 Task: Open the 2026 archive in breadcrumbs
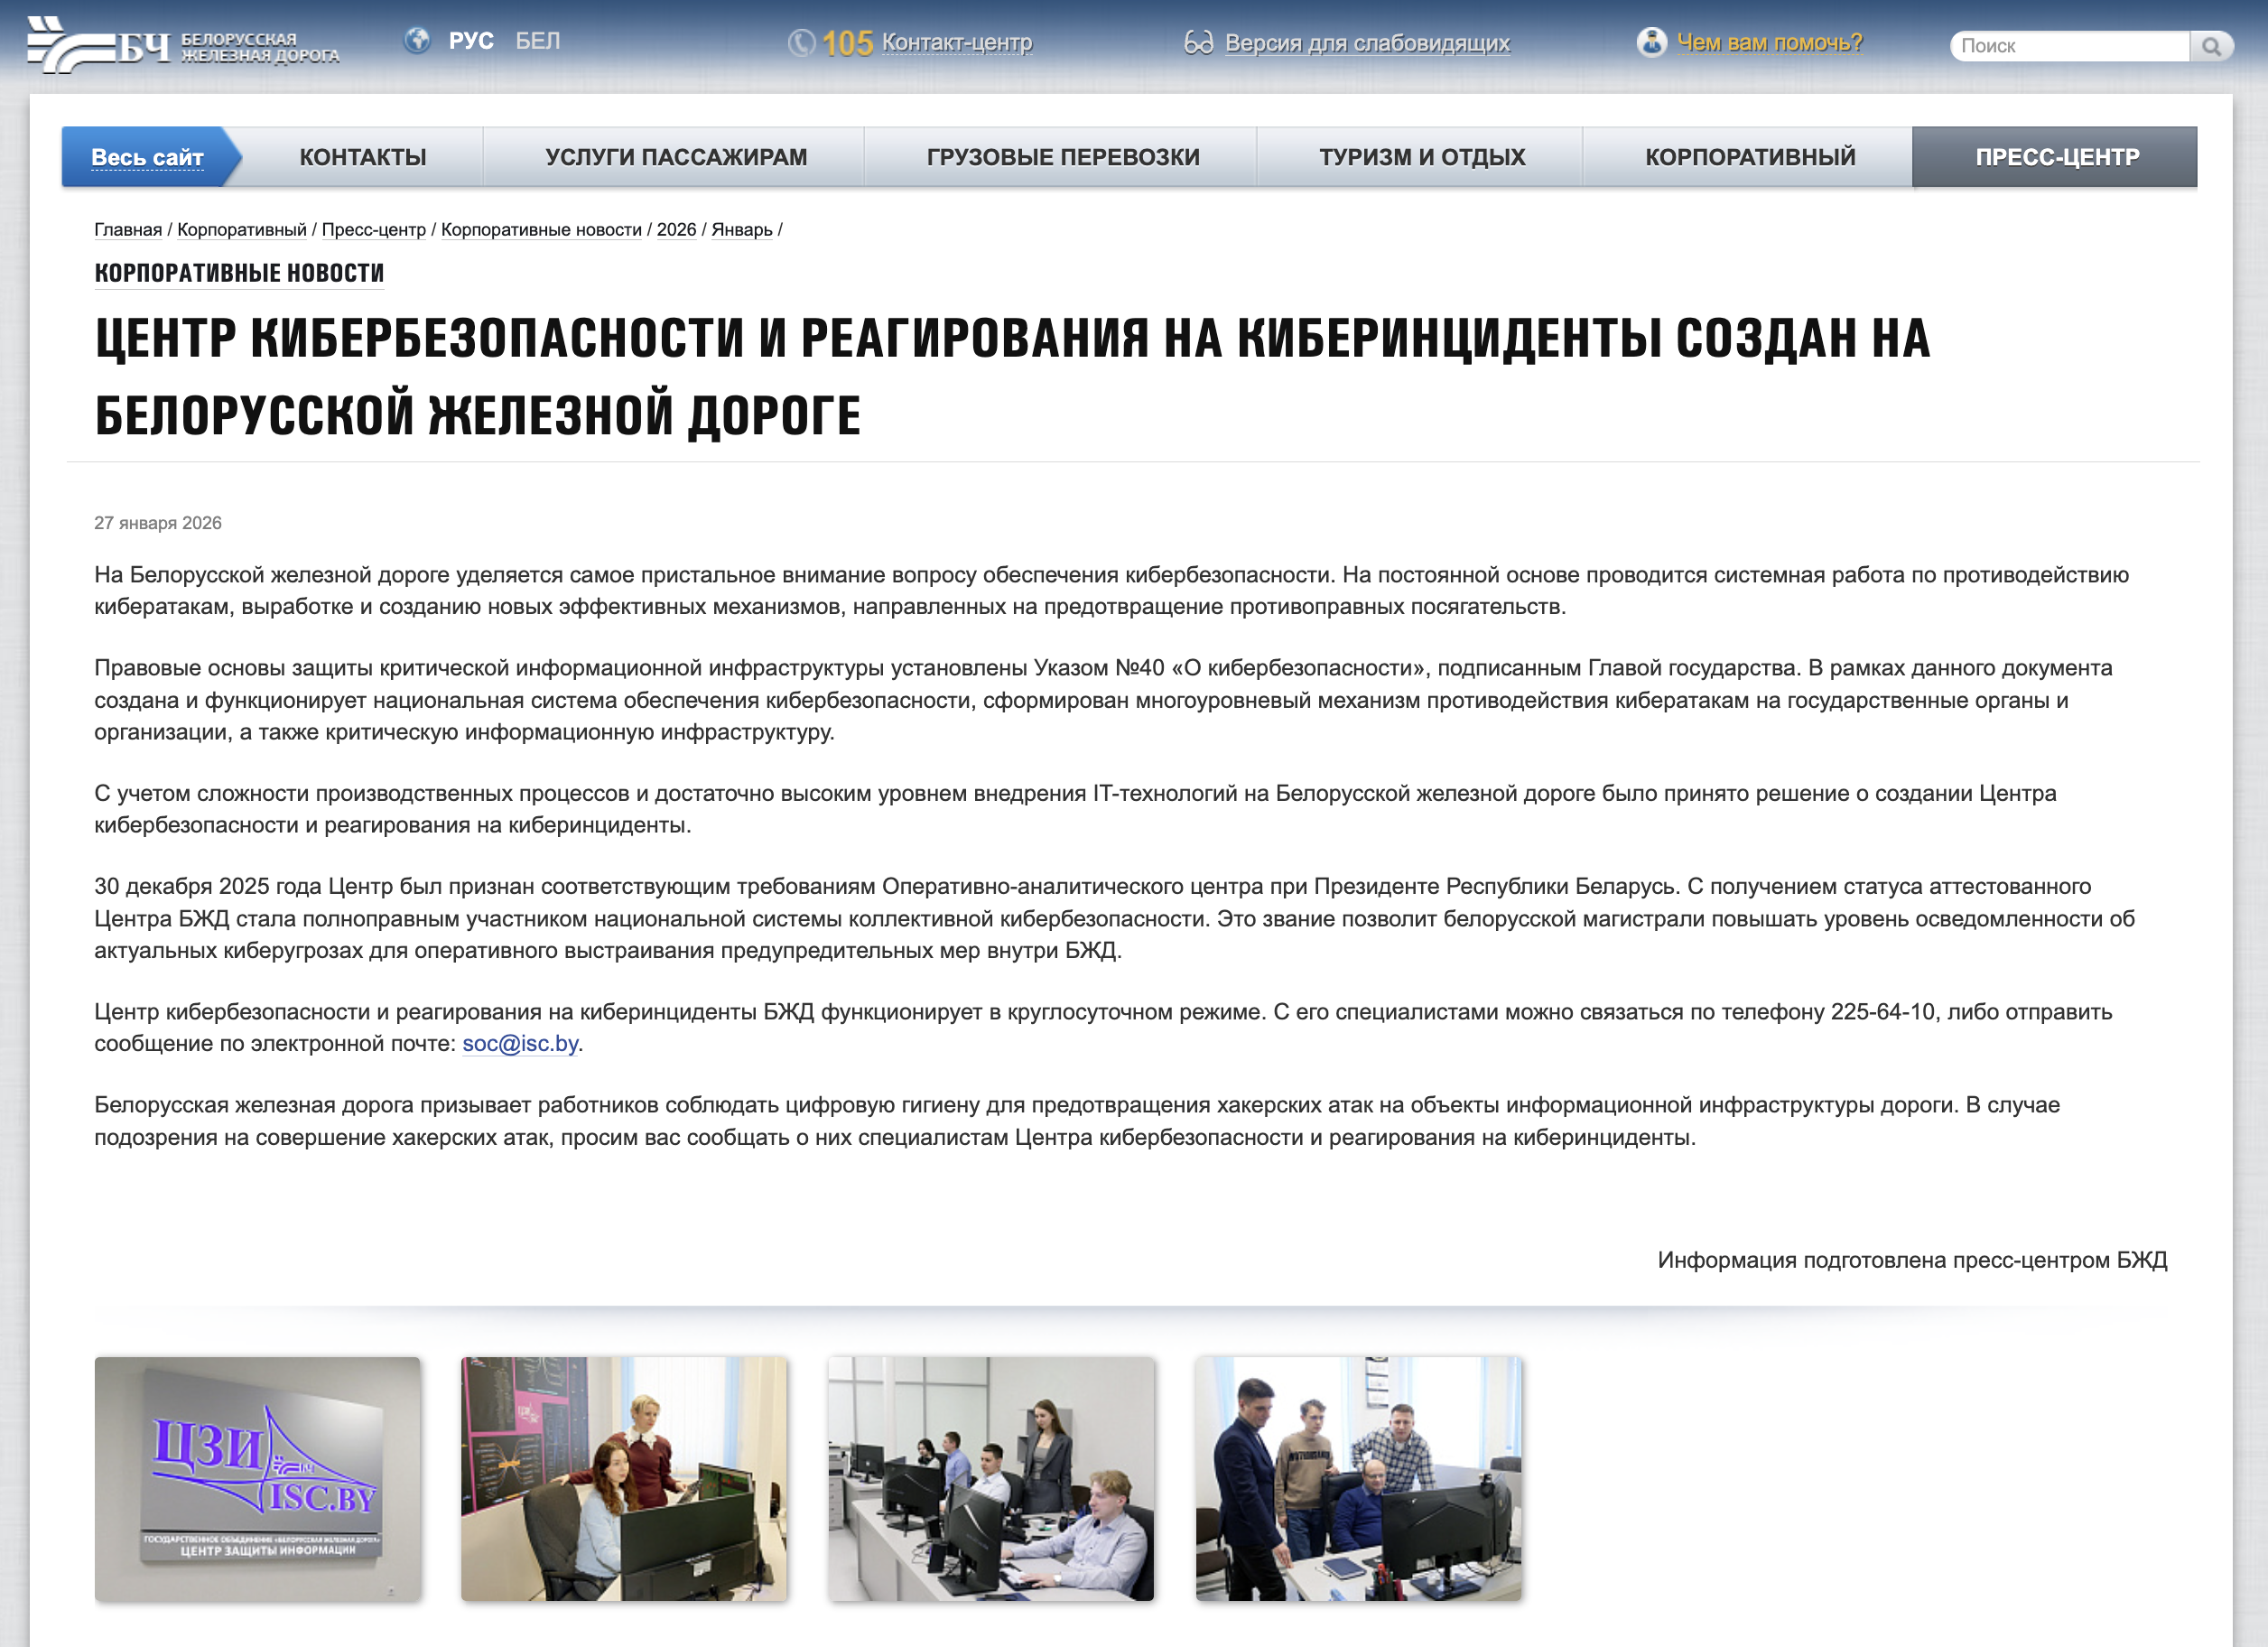tap(677, 230)
